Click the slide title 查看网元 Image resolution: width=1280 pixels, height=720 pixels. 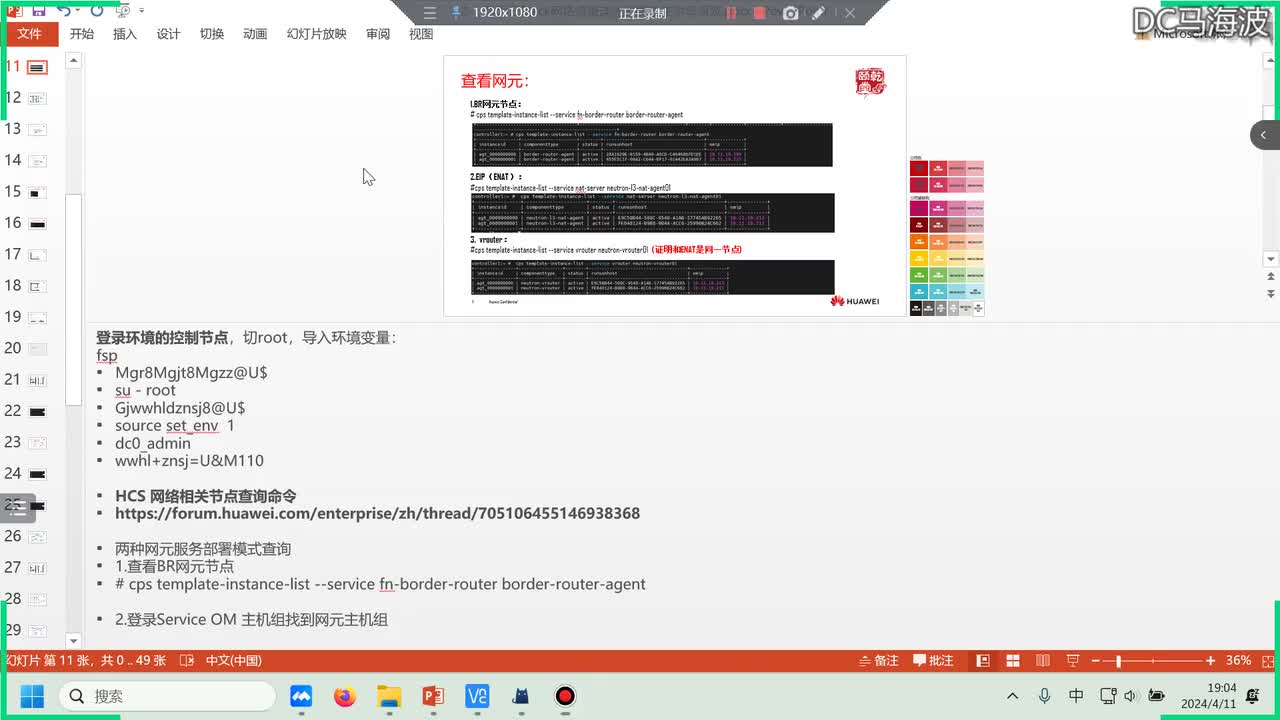click(494, 81)
